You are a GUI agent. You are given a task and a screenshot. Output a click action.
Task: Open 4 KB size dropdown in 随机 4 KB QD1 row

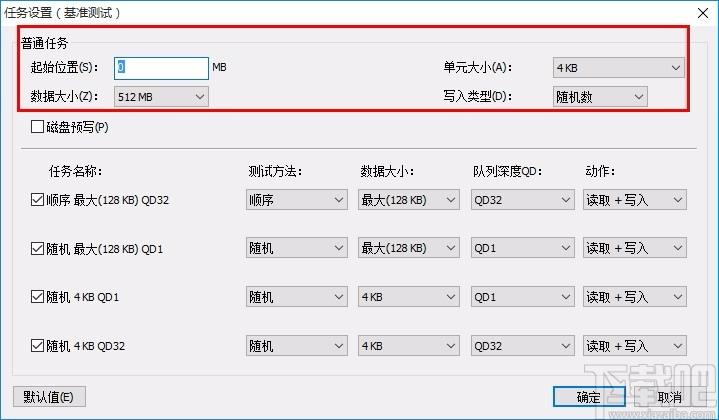coord(409,297)
